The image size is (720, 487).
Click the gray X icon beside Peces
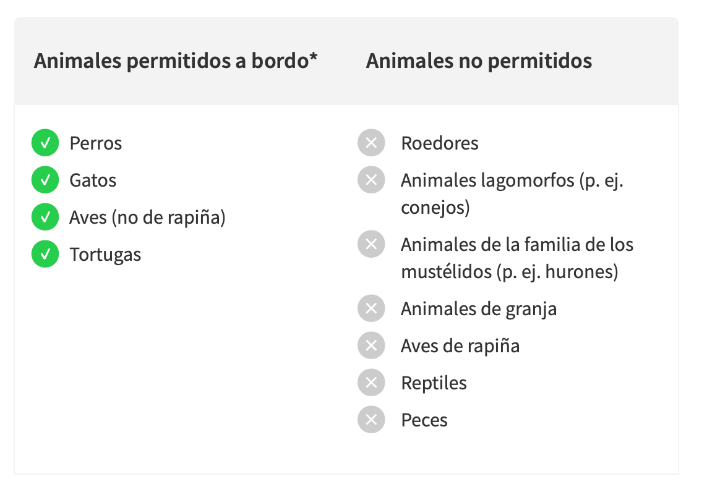coord(371,420)
